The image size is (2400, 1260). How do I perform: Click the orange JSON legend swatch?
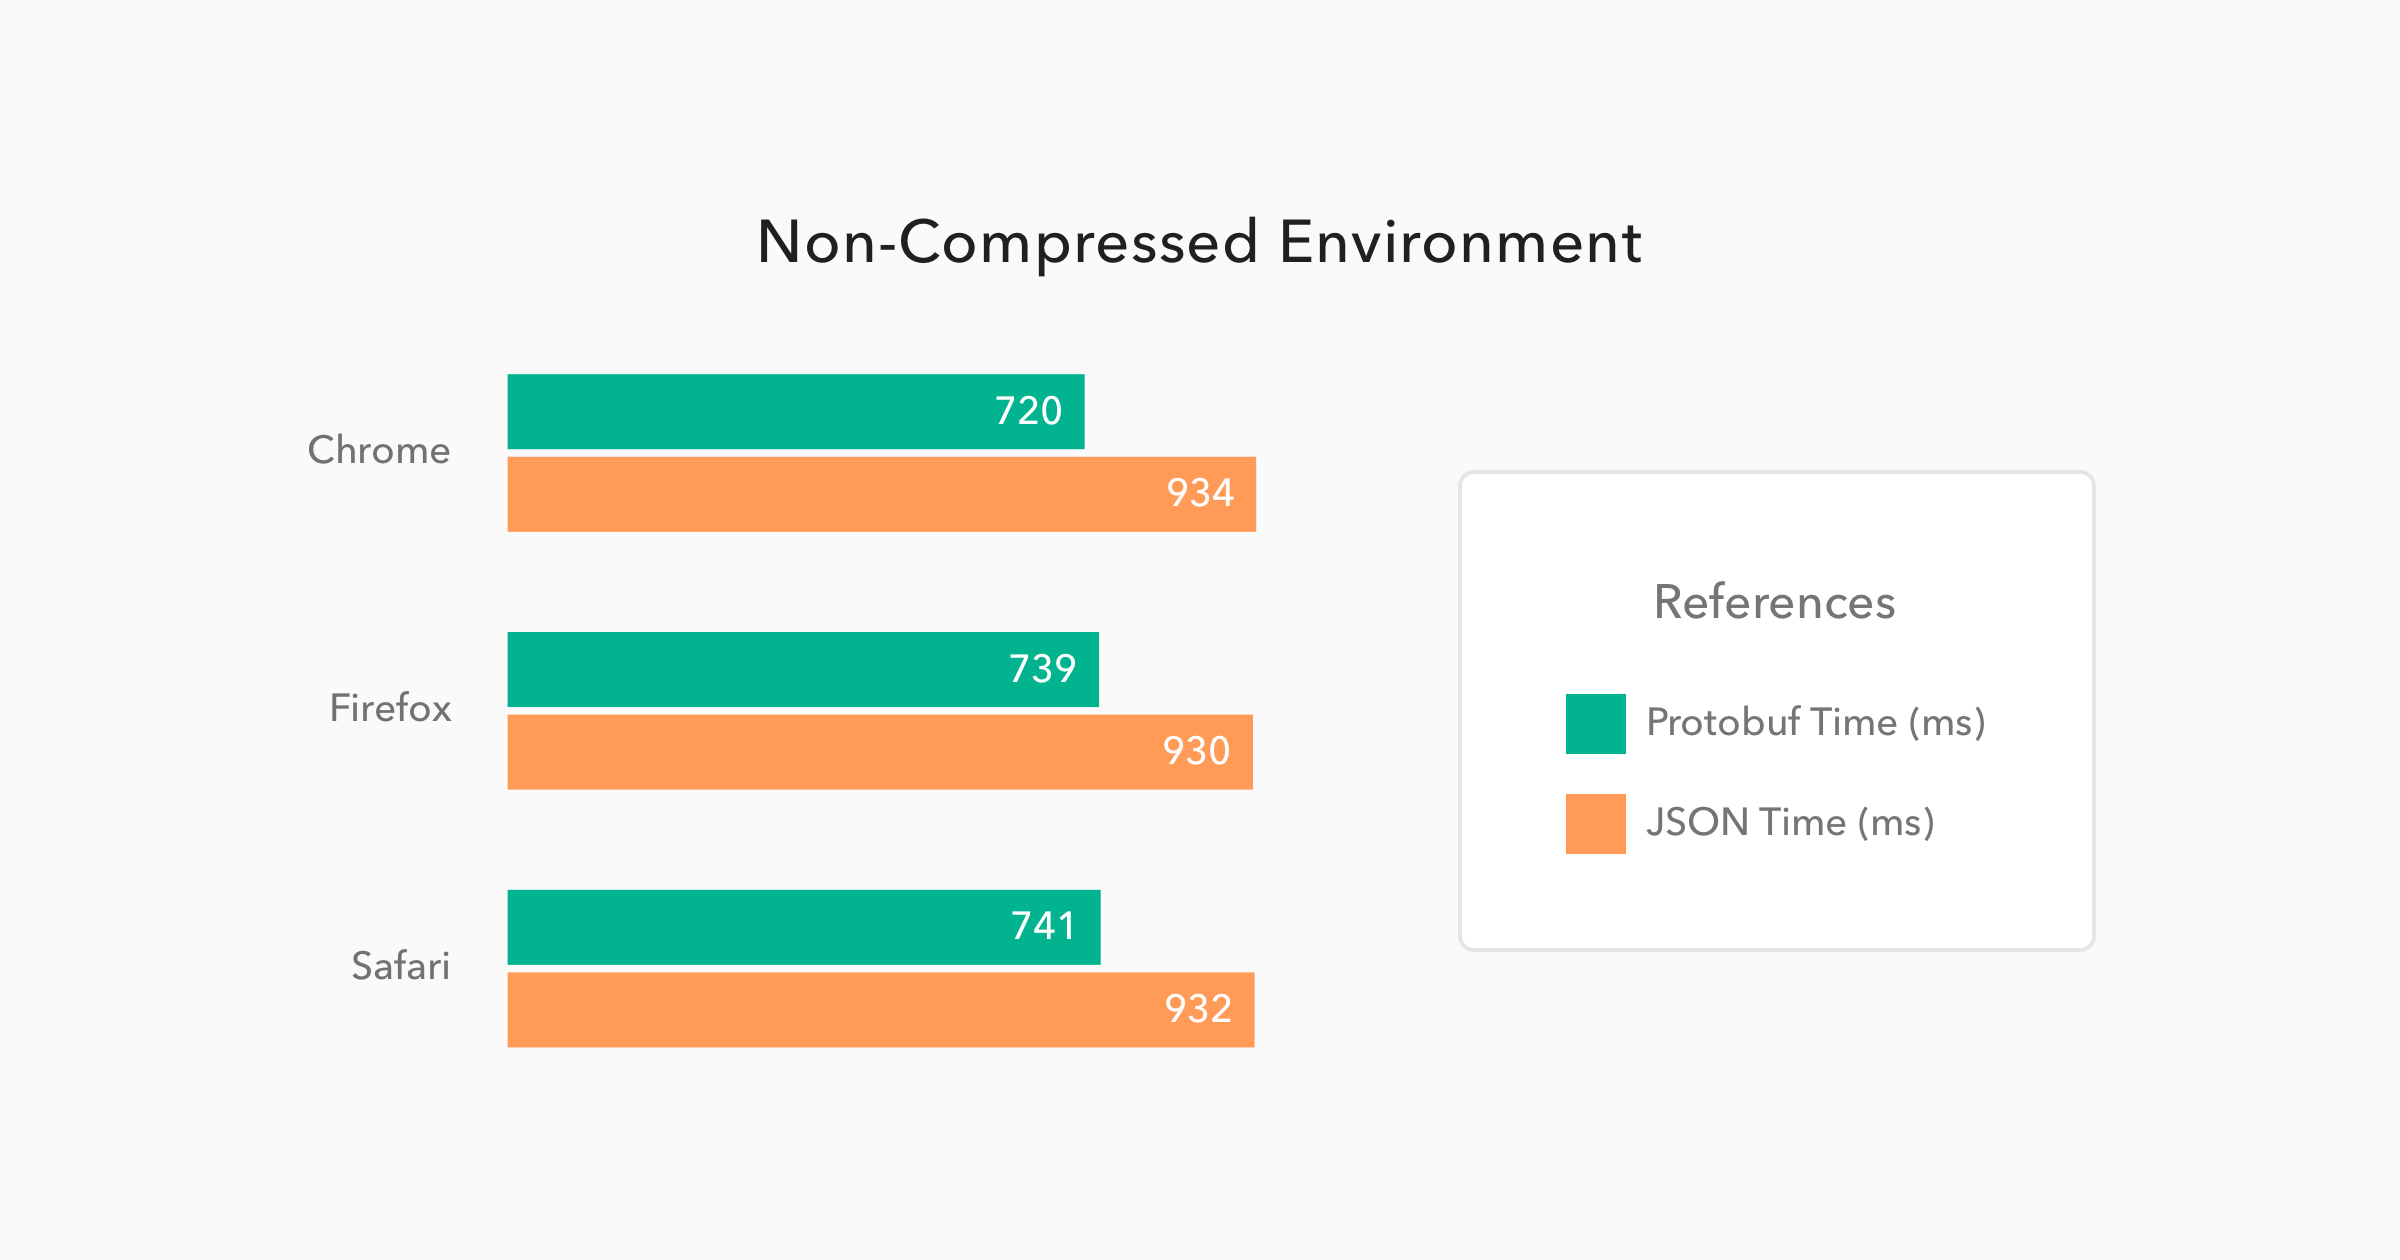click(1595, 823)
